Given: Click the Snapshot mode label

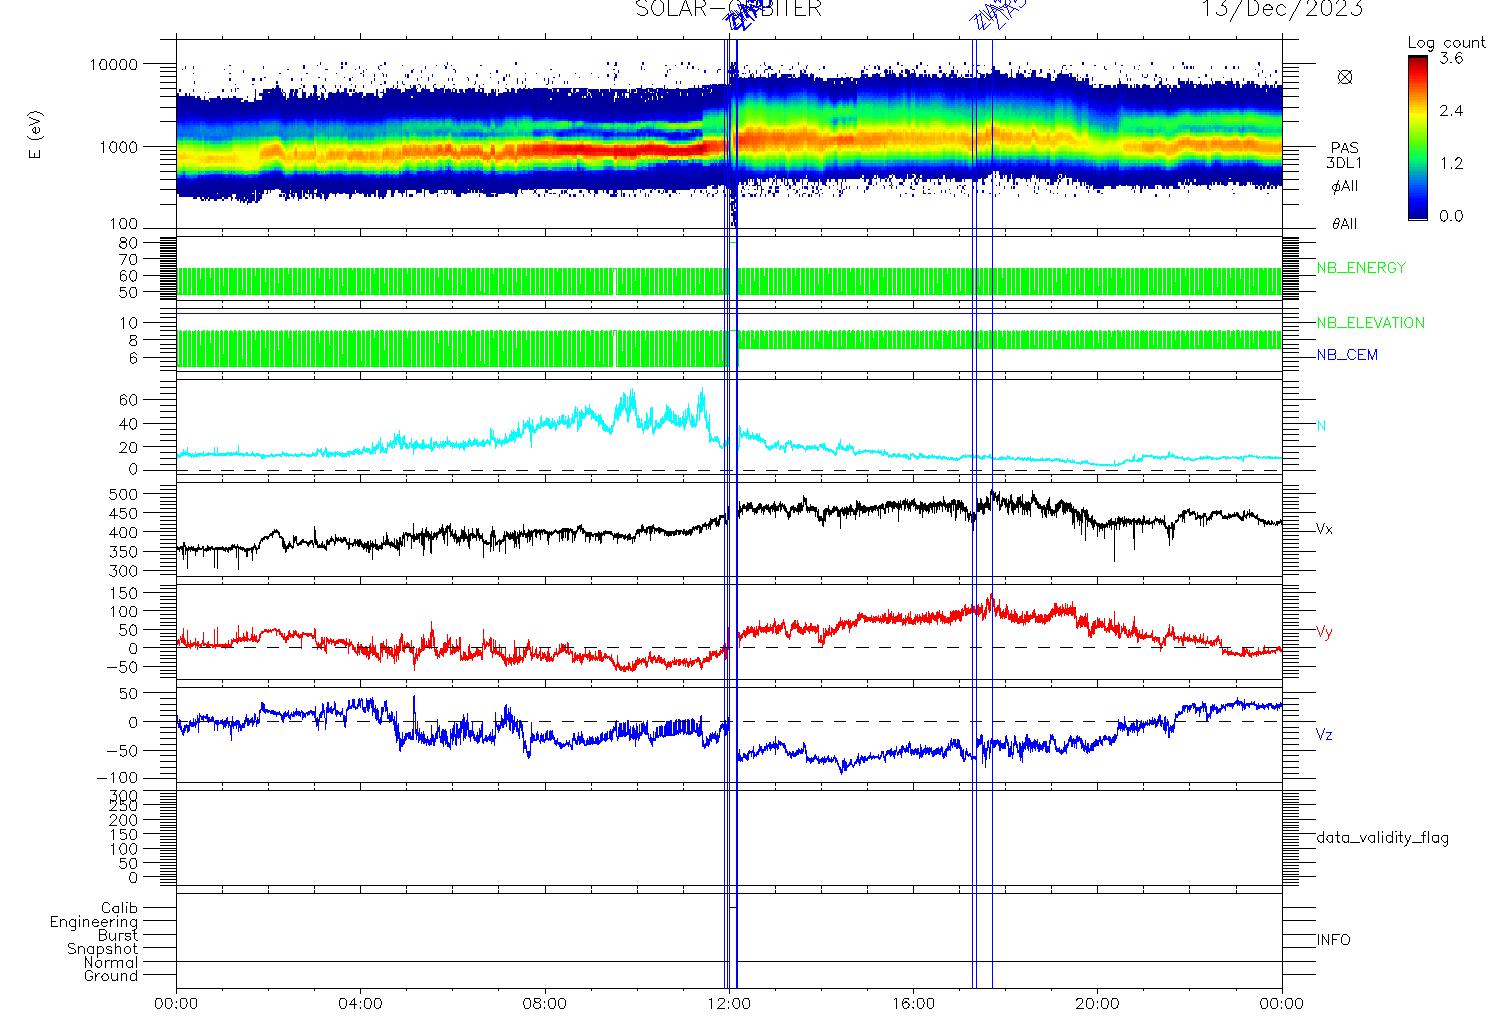Looking at the screenshot, I should (102, 949).
